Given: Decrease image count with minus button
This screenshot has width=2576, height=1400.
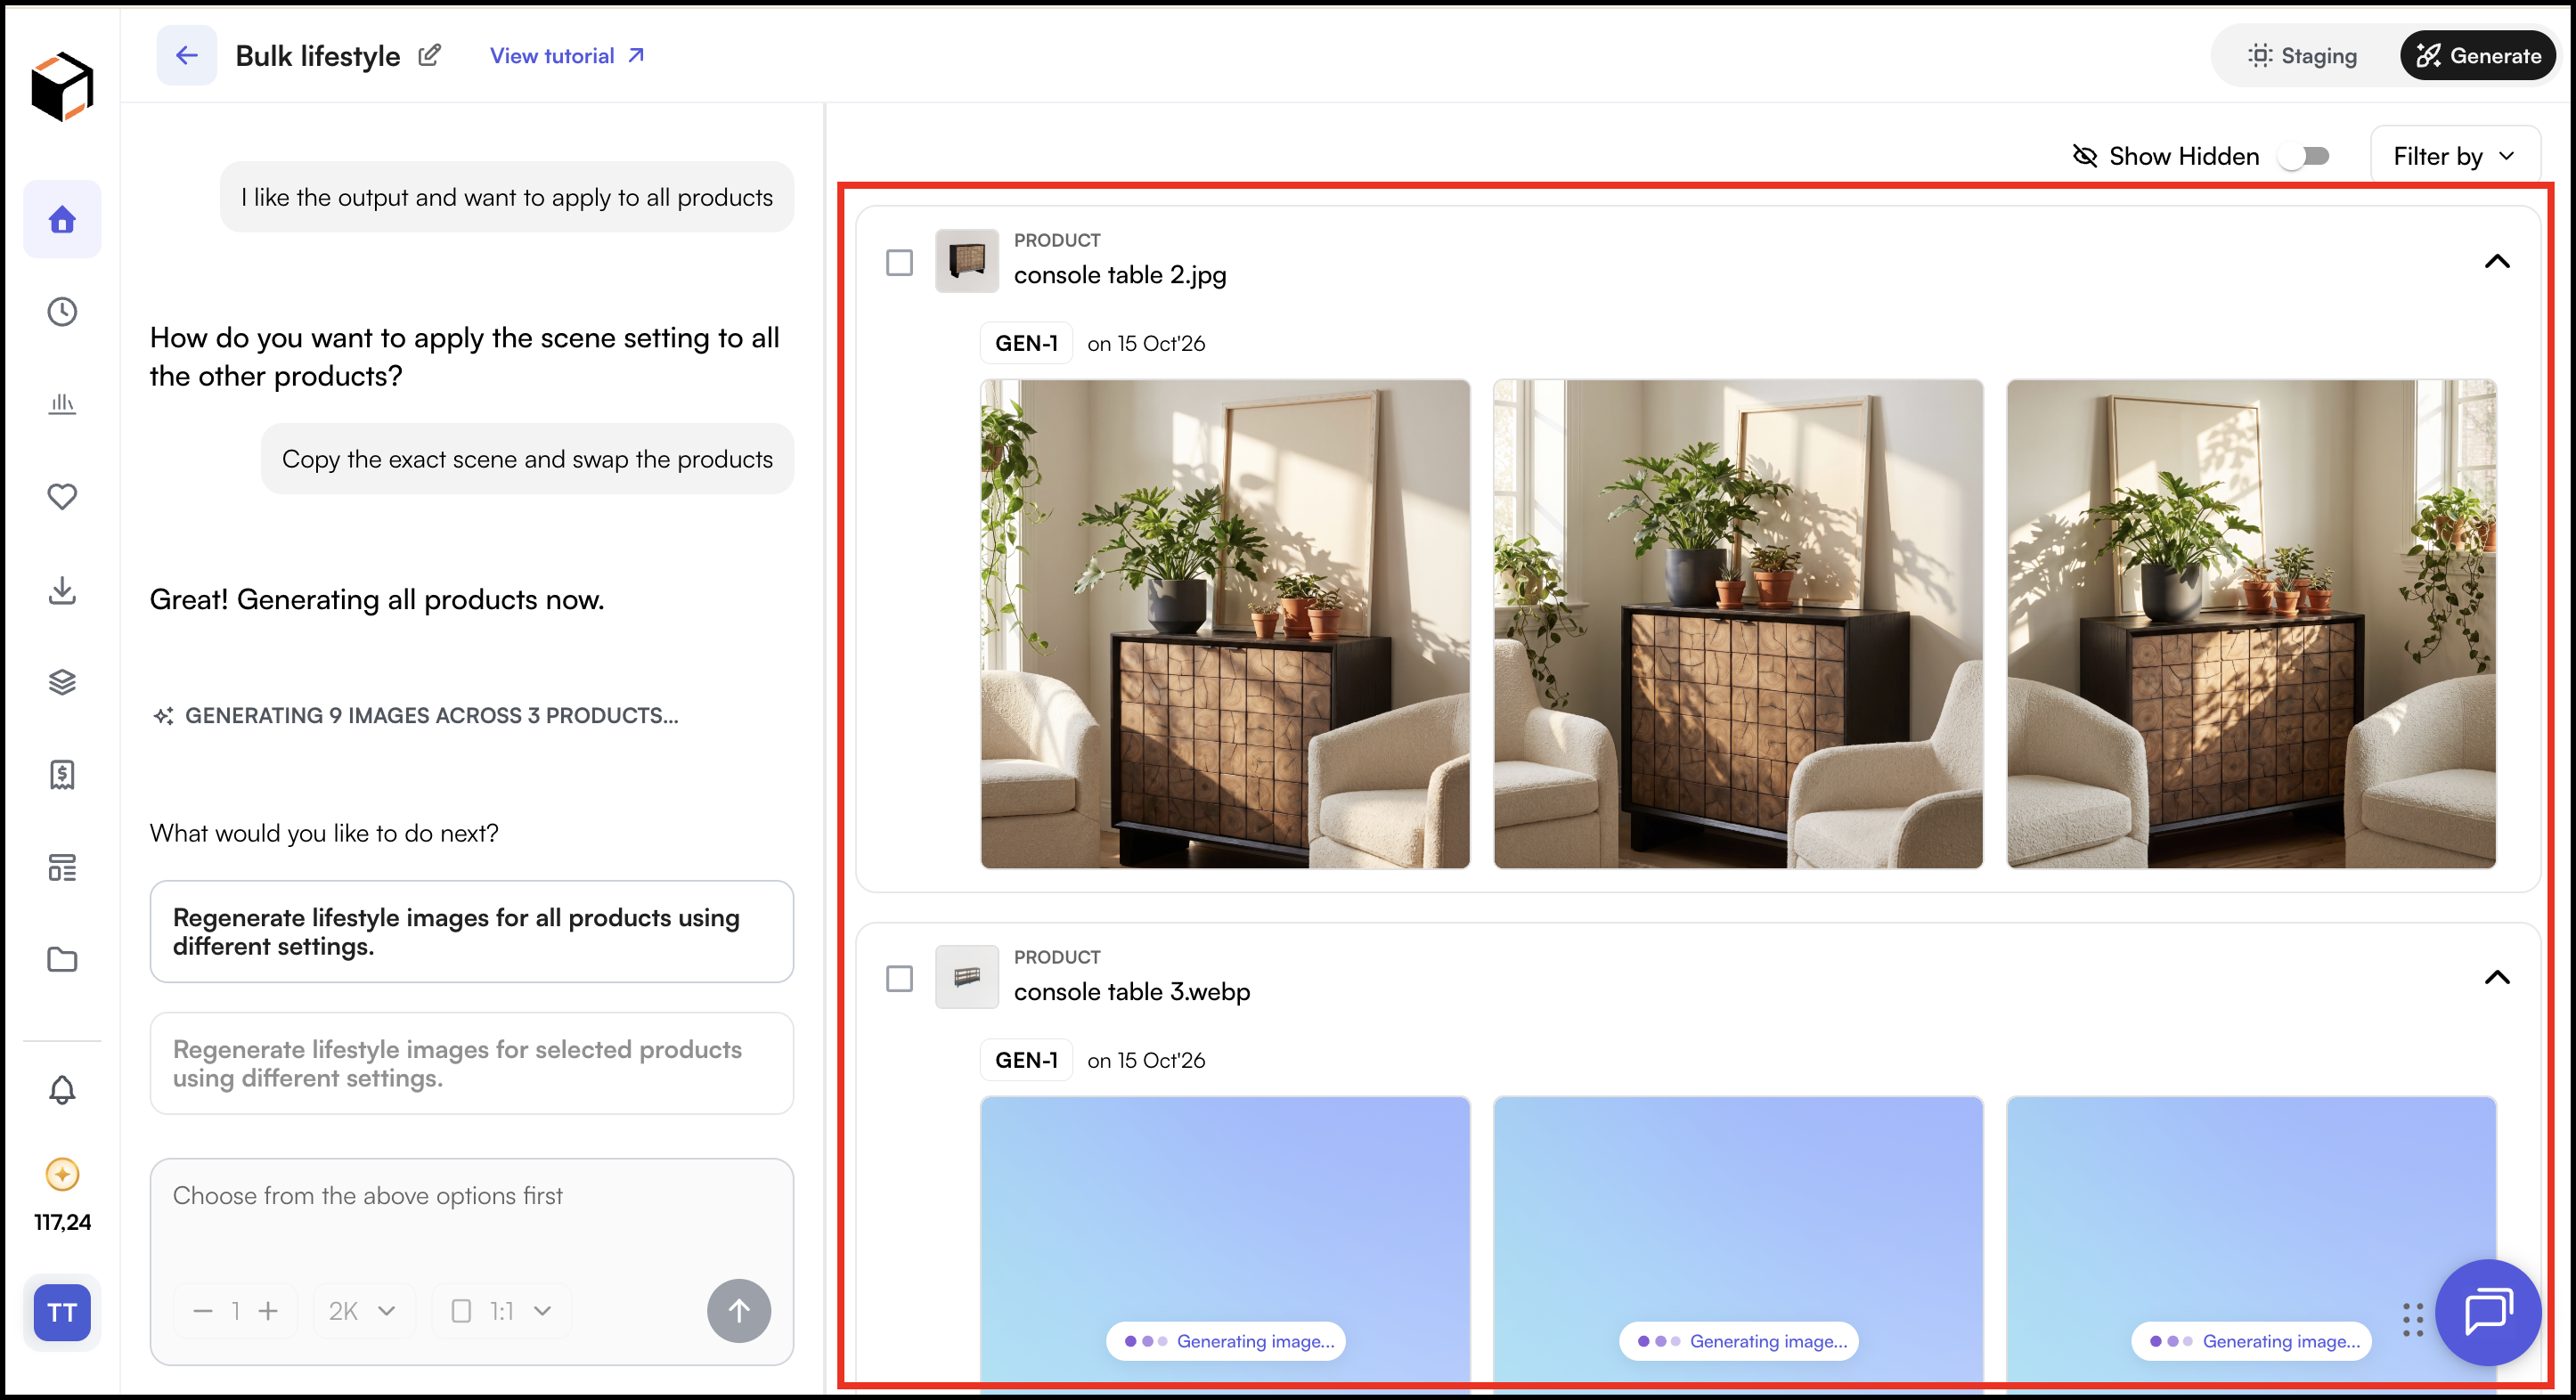Looking at the screenshot, I should [x=203, y=1310].
